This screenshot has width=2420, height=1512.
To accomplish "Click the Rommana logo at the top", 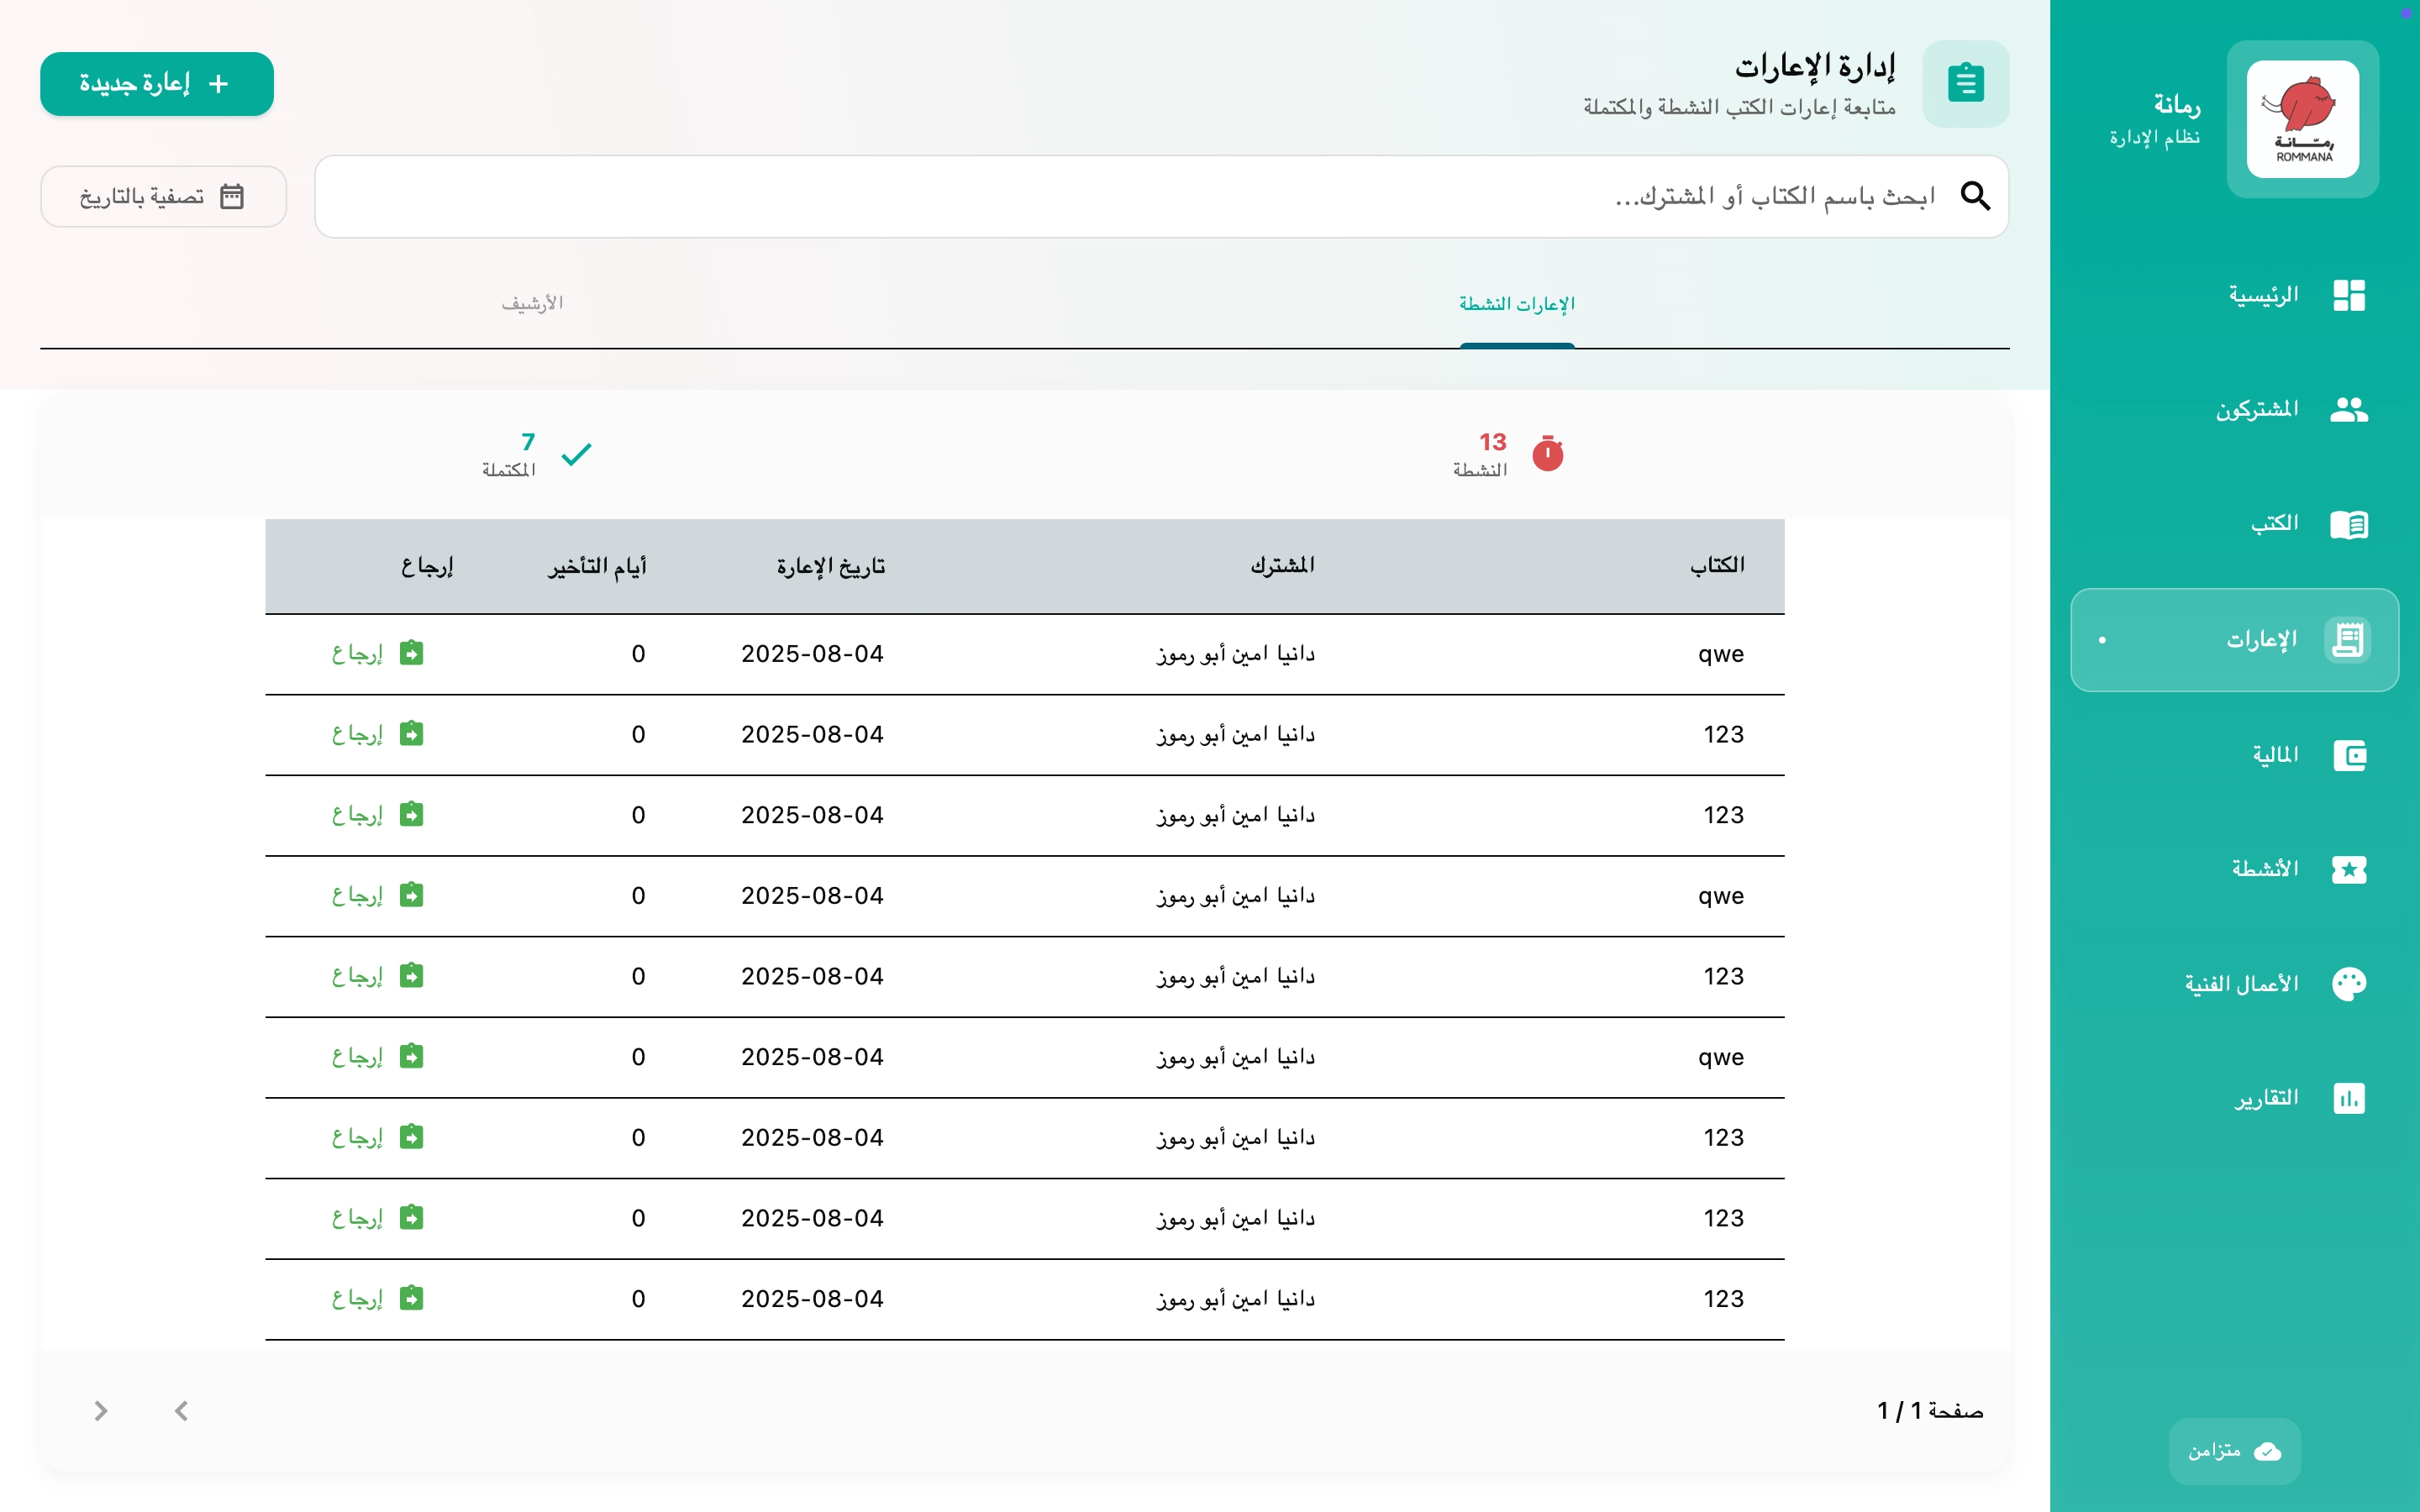I will pyautogui.click(x=2304, y=117).
